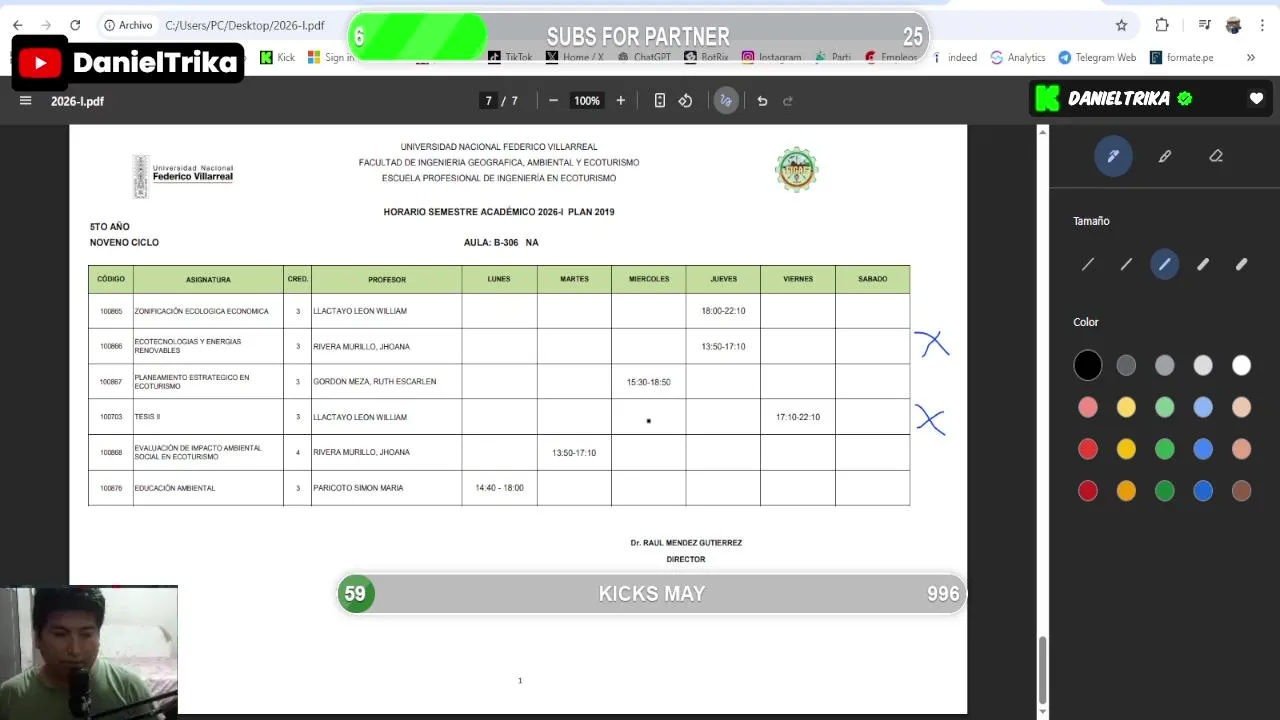Open the Sign in bookmark
This screenshot has height=720, width=1280.
pos(331,57)
